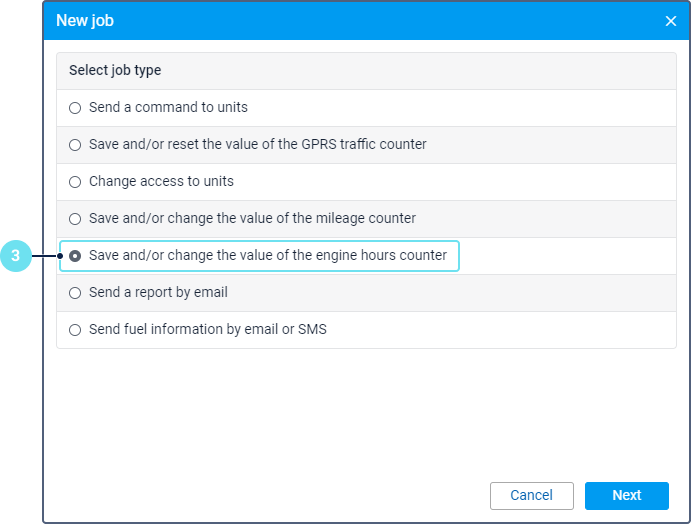The image size is (691, 524).
Task: Click the "Change access to units" label text
Action: click(x=161, y=181)
